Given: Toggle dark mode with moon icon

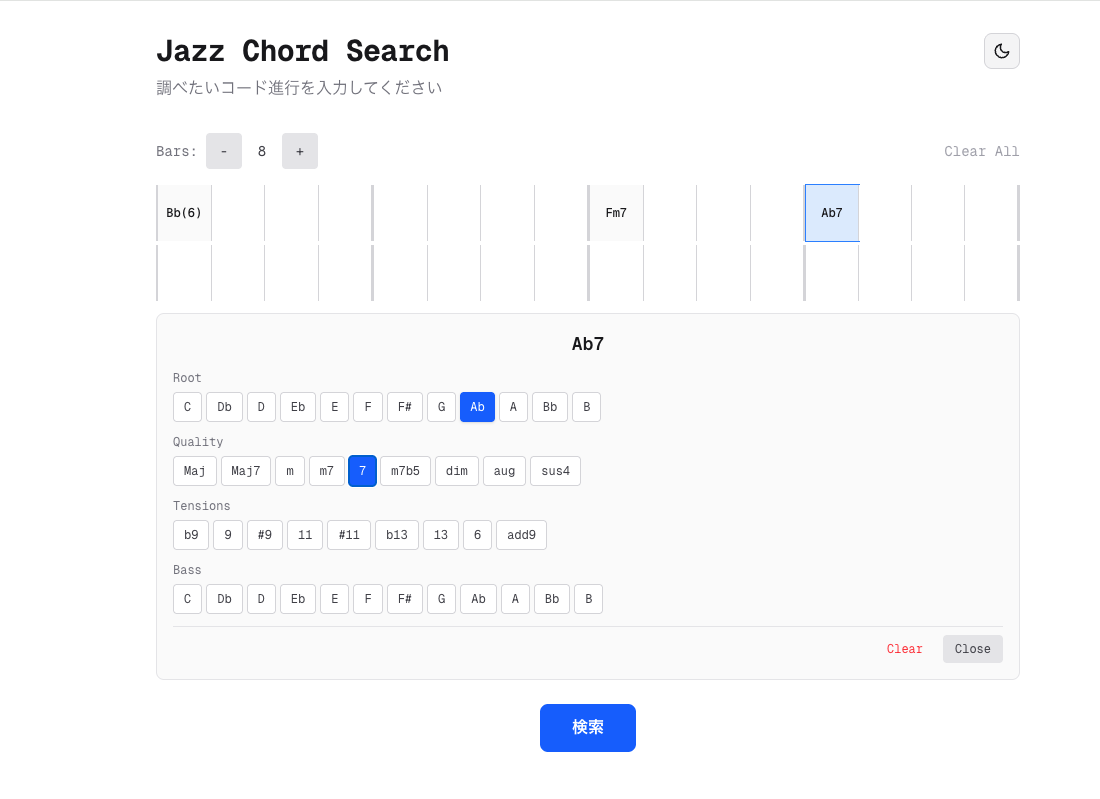Looking at the screenshot, I should [x=1001, y=51].
